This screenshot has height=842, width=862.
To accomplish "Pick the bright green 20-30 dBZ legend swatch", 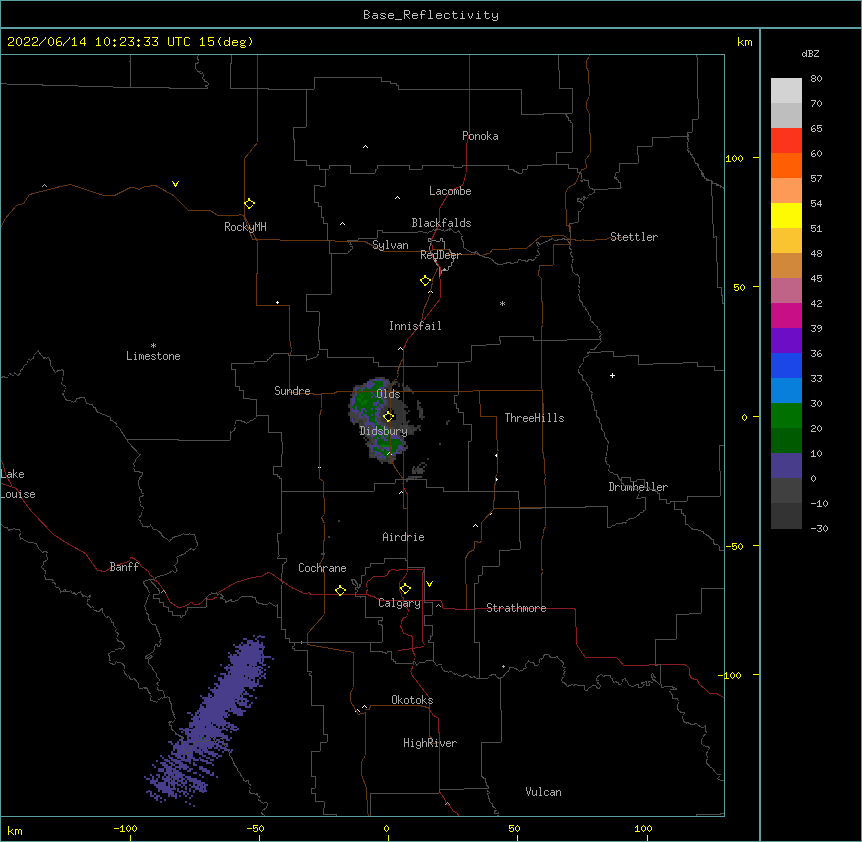I will [786, 416].
